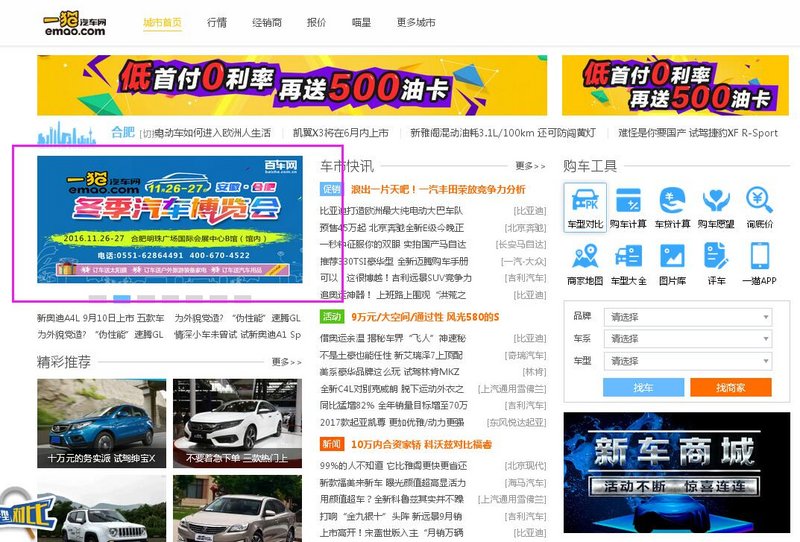Open article 同比猛增82% 全年销量目标增至70万
The image size is (800, 542).
click(394, 406)
